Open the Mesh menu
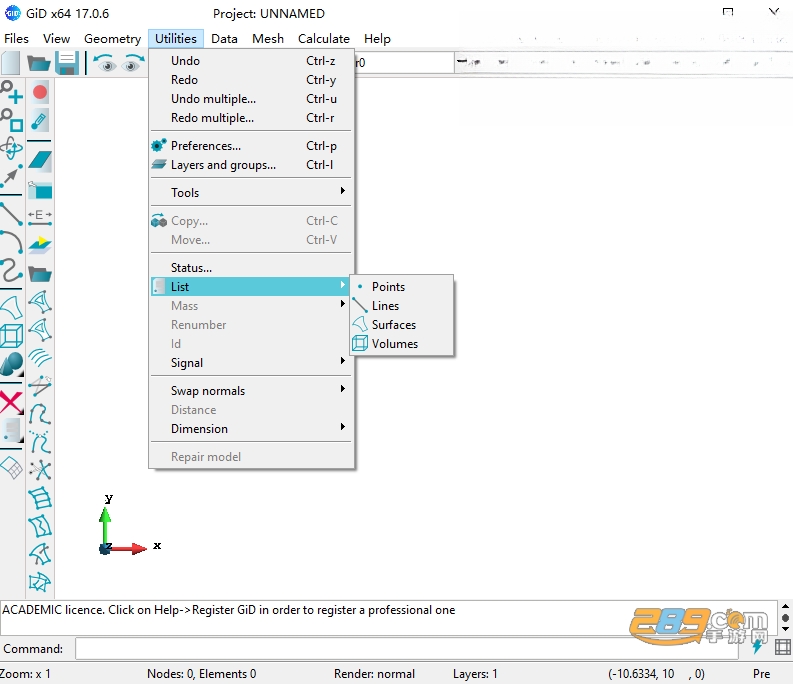Viewport: 793px width, 684px height. click(268, 39)
